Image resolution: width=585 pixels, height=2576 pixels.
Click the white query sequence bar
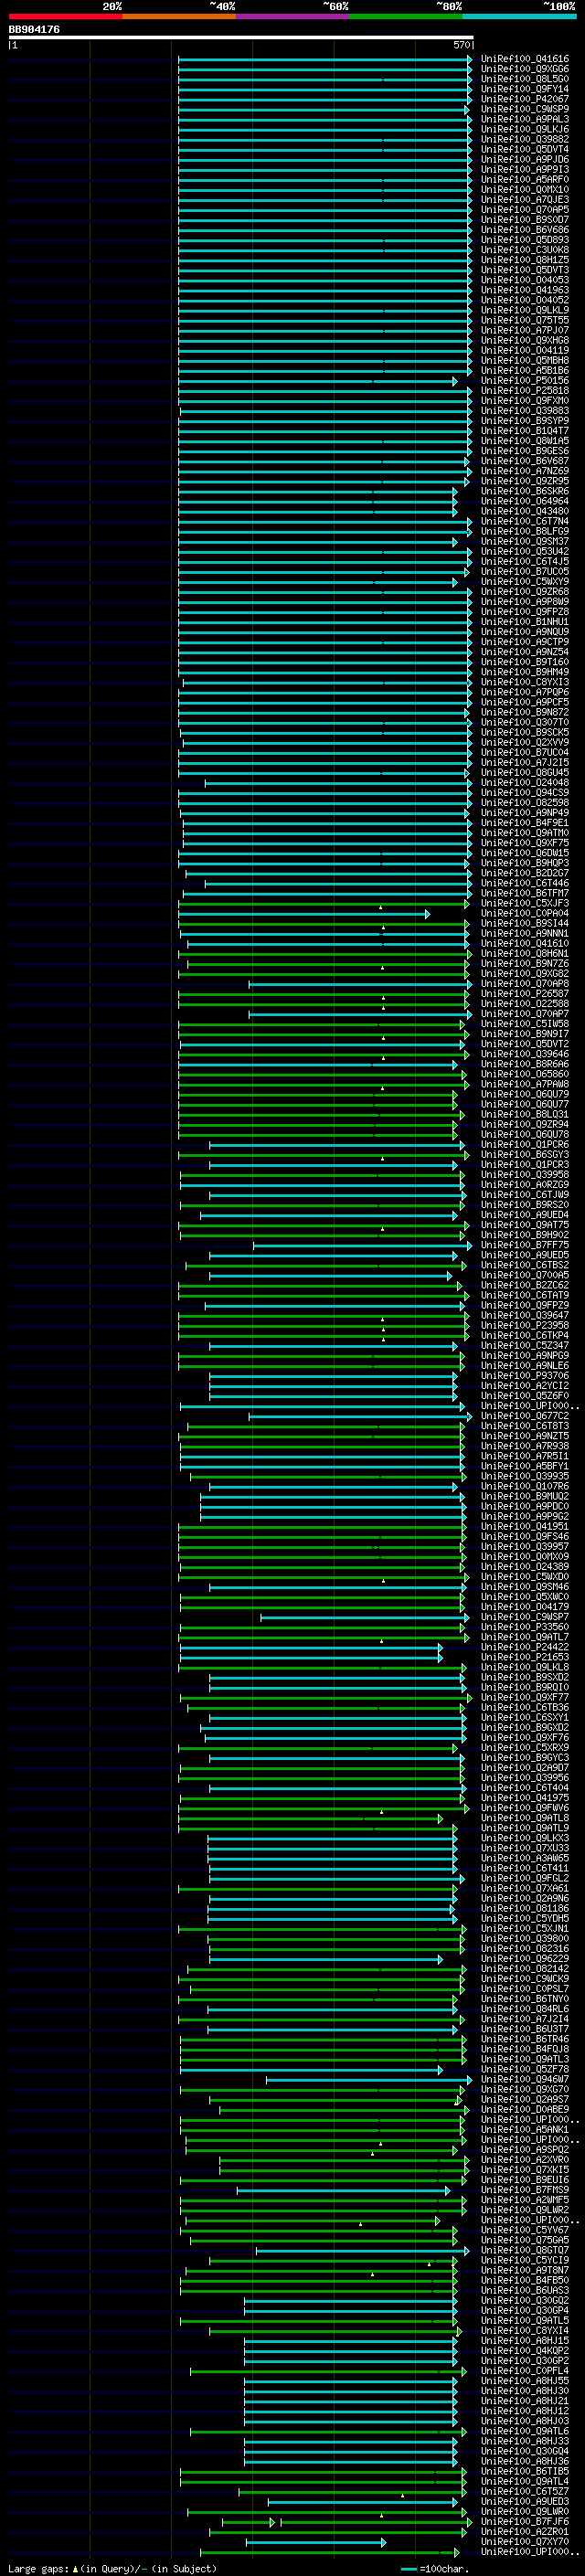point(241,38)
